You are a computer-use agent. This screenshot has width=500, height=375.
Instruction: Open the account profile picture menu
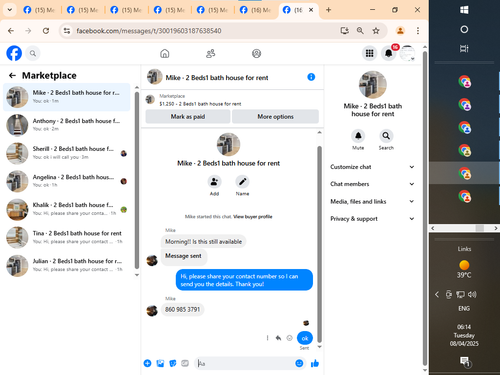[x=407, y=53]
